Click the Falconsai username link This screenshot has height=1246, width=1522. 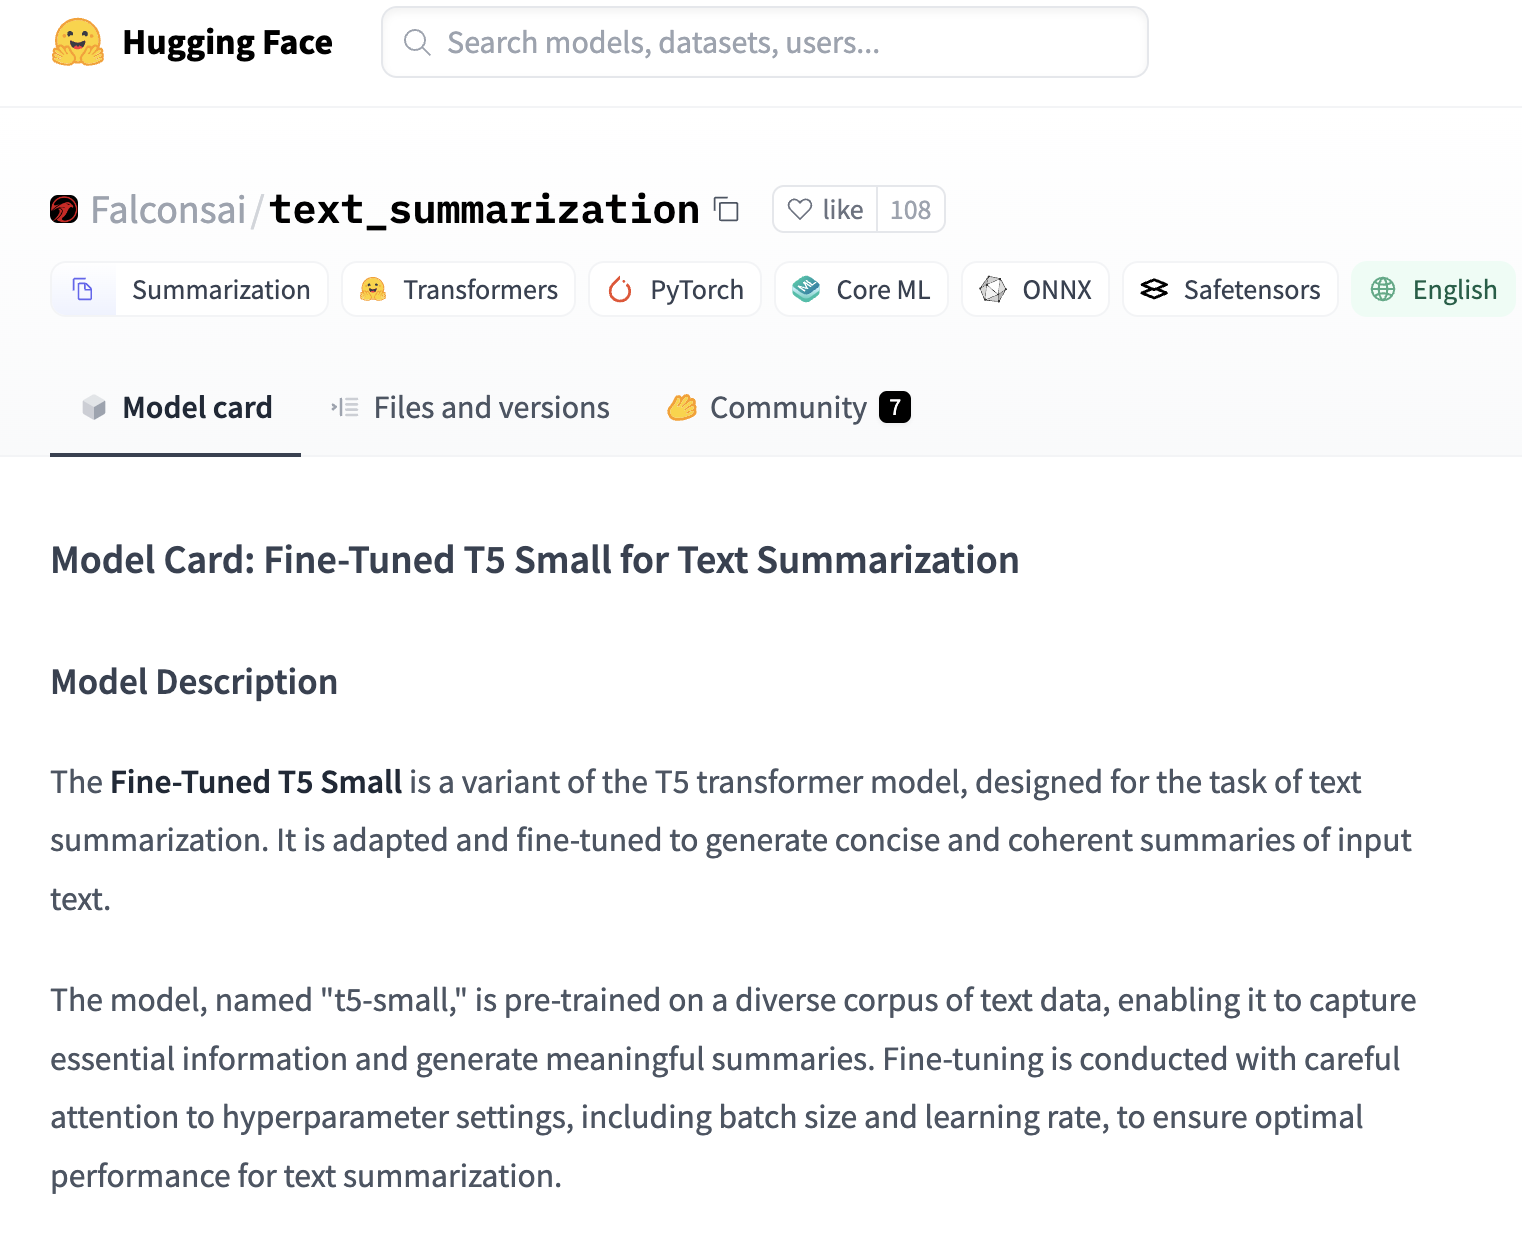167,209
